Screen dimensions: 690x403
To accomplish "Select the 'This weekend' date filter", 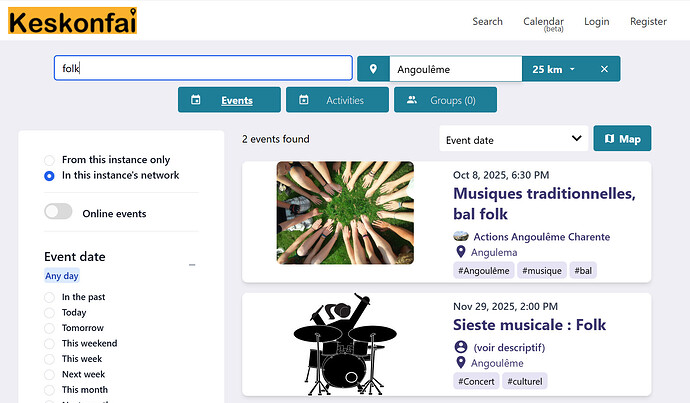I will coord(50,343).
